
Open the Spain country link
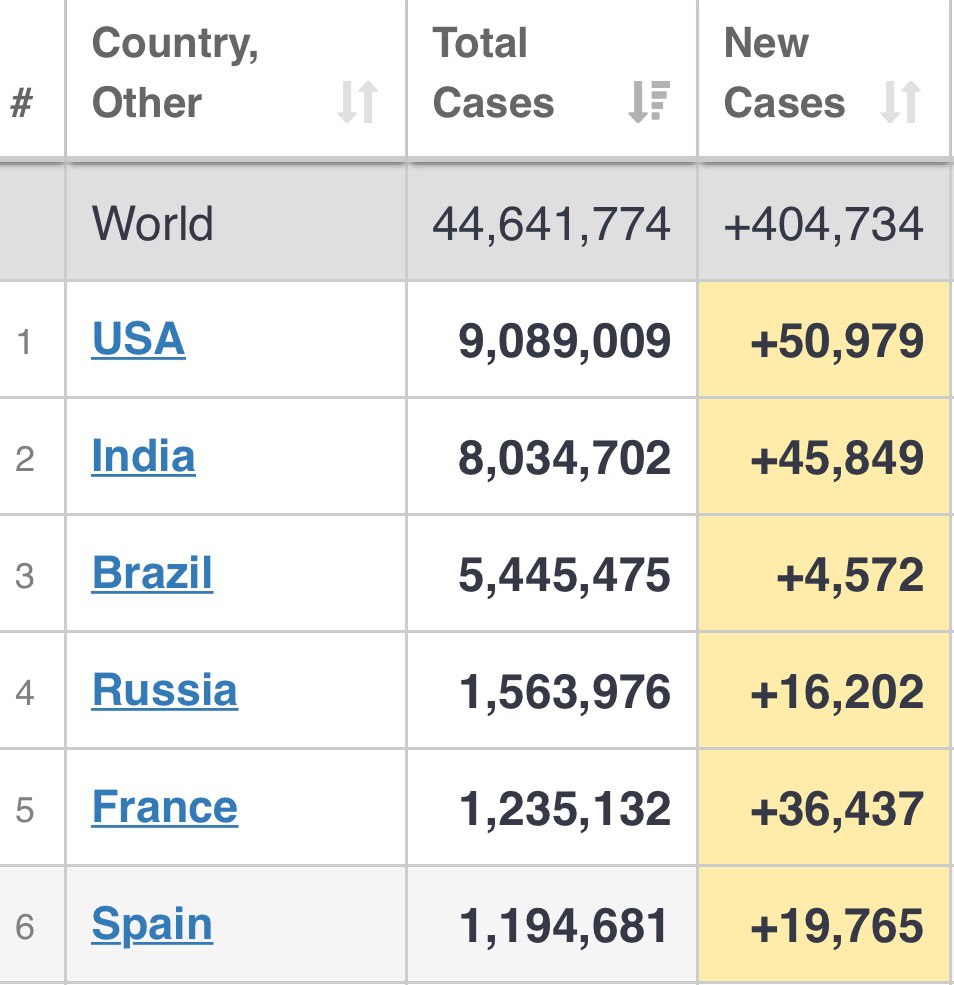tap(152, 923)
